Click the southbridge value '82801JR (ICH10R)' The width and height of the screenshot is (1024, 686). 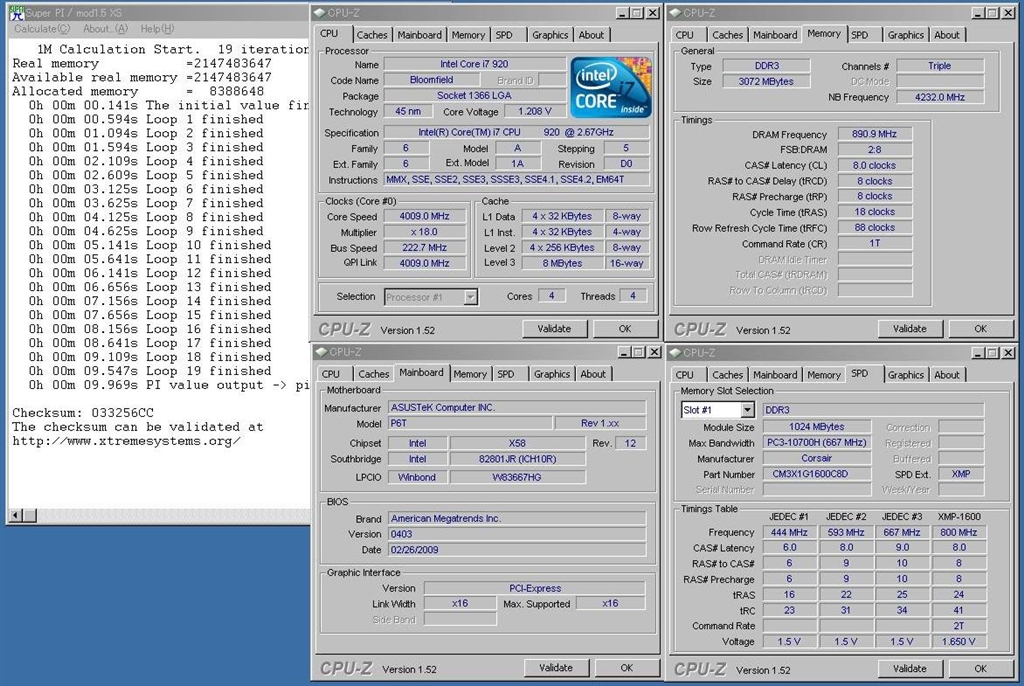coord(517,459)
